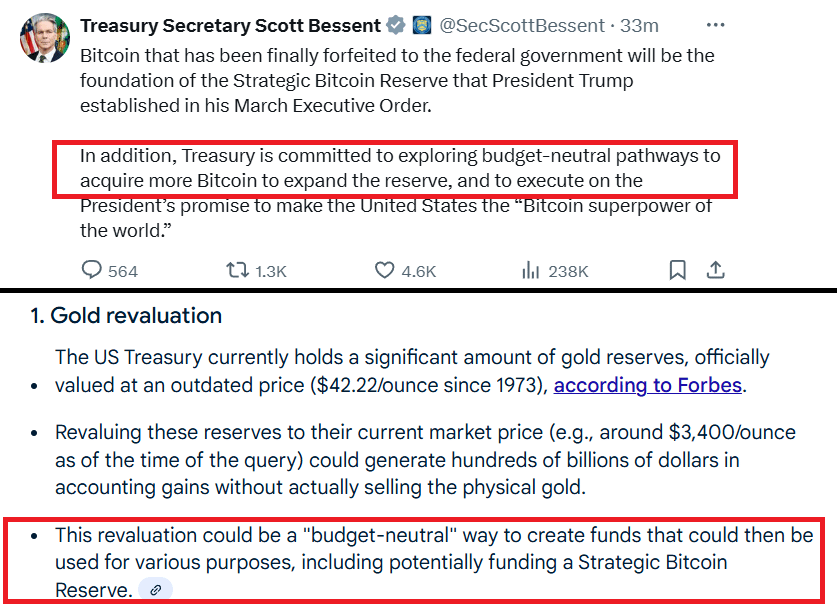This screenshot has width=837, height=609.
Task: Click the '1. Gold revaluation' heading
Action: [126, 315]
